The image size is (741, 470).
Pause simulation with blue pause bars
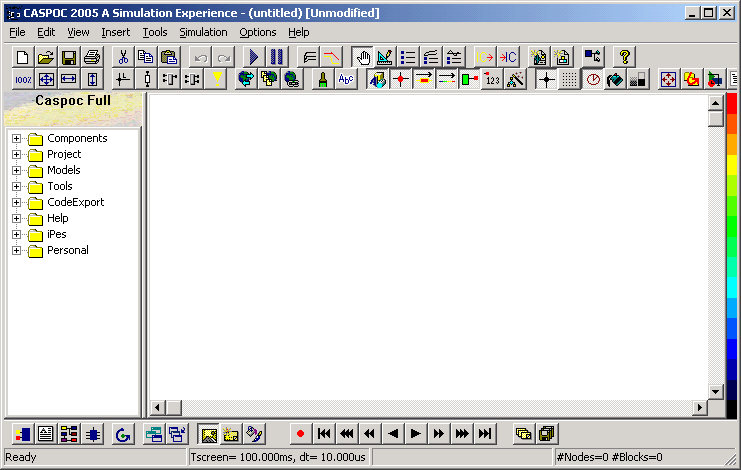coord(277,57)
